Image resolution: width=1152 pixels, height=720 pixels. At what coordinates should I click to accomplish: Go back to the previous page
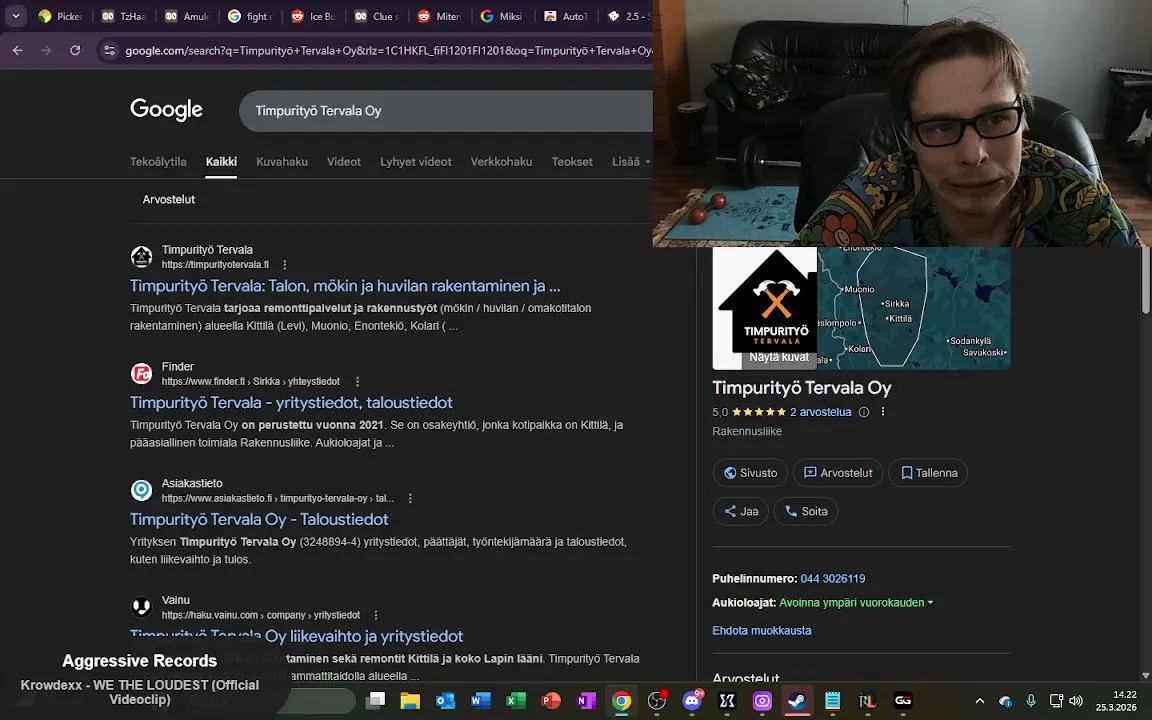pos(18,51)
